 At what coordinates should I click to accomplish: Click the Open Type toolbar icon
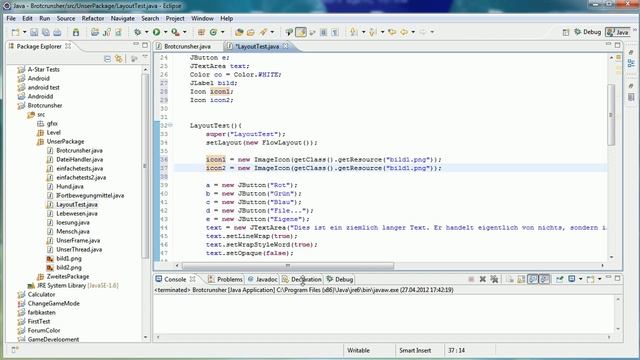coord(239,32)
